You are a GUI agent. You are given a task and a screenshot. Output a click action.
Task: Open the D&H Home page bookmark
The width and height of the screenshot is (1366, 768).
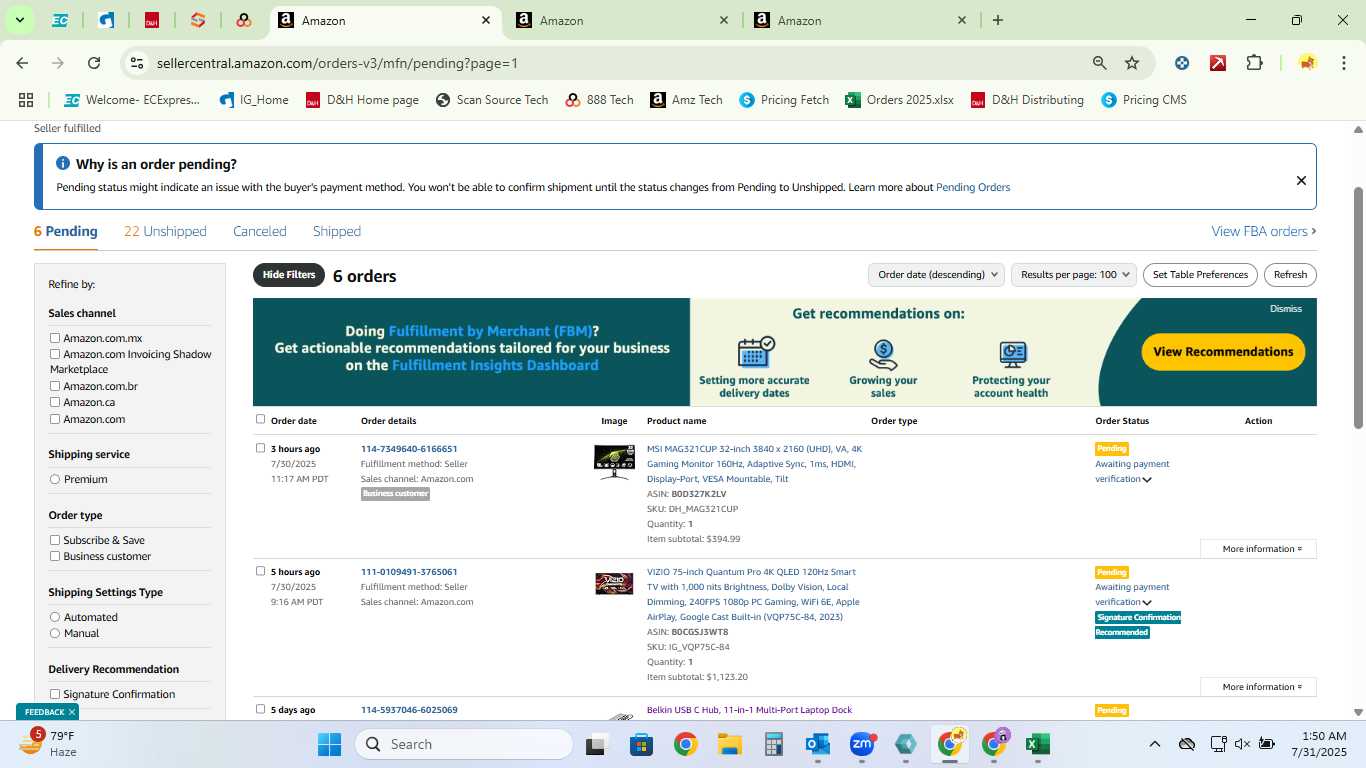click(362, 100)
